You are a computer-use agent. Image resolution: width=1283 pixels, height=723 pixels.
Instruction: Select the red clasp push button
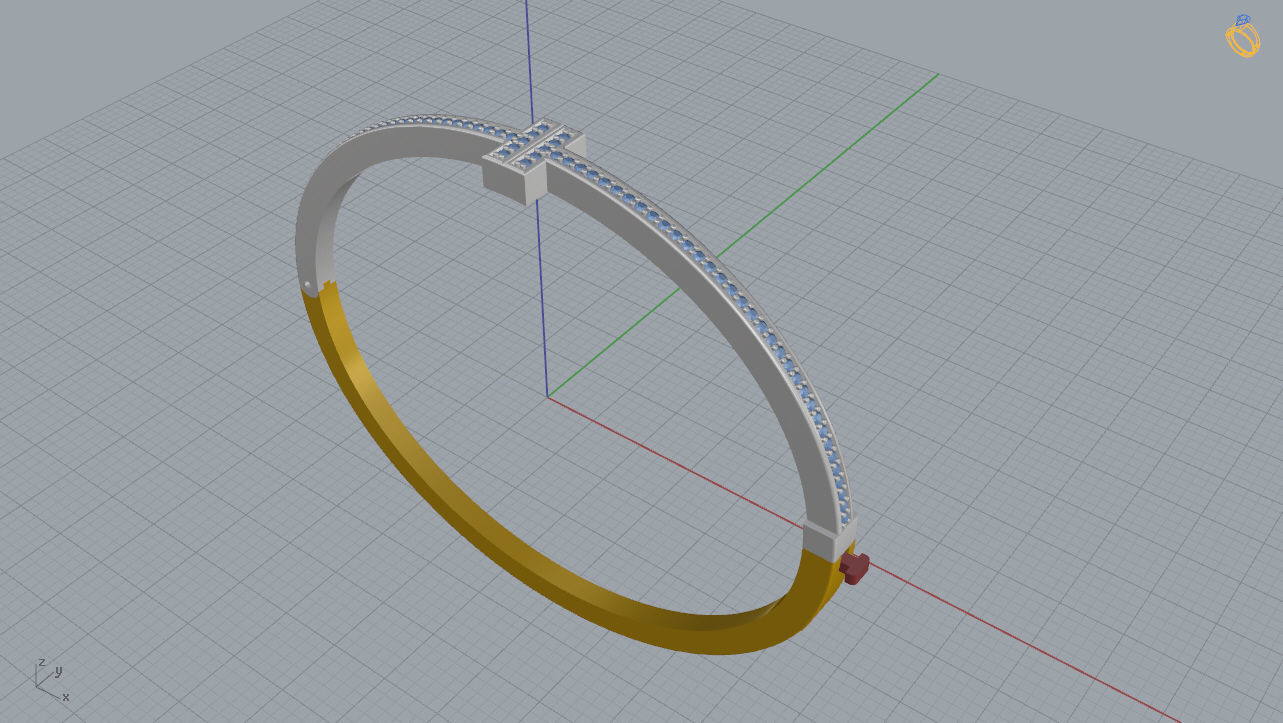point(855,568)
